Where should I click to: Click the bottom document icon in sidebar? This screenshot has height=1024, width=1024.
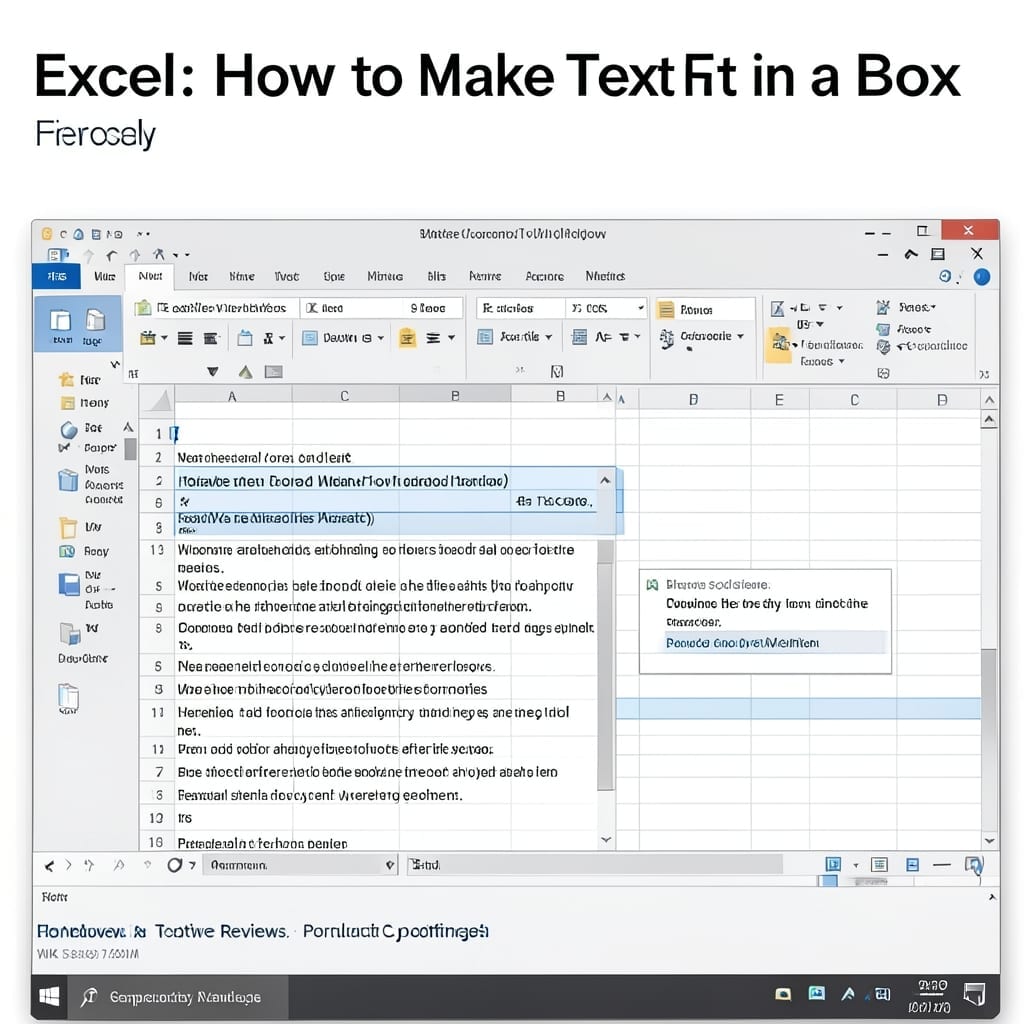tap(68, 697)
